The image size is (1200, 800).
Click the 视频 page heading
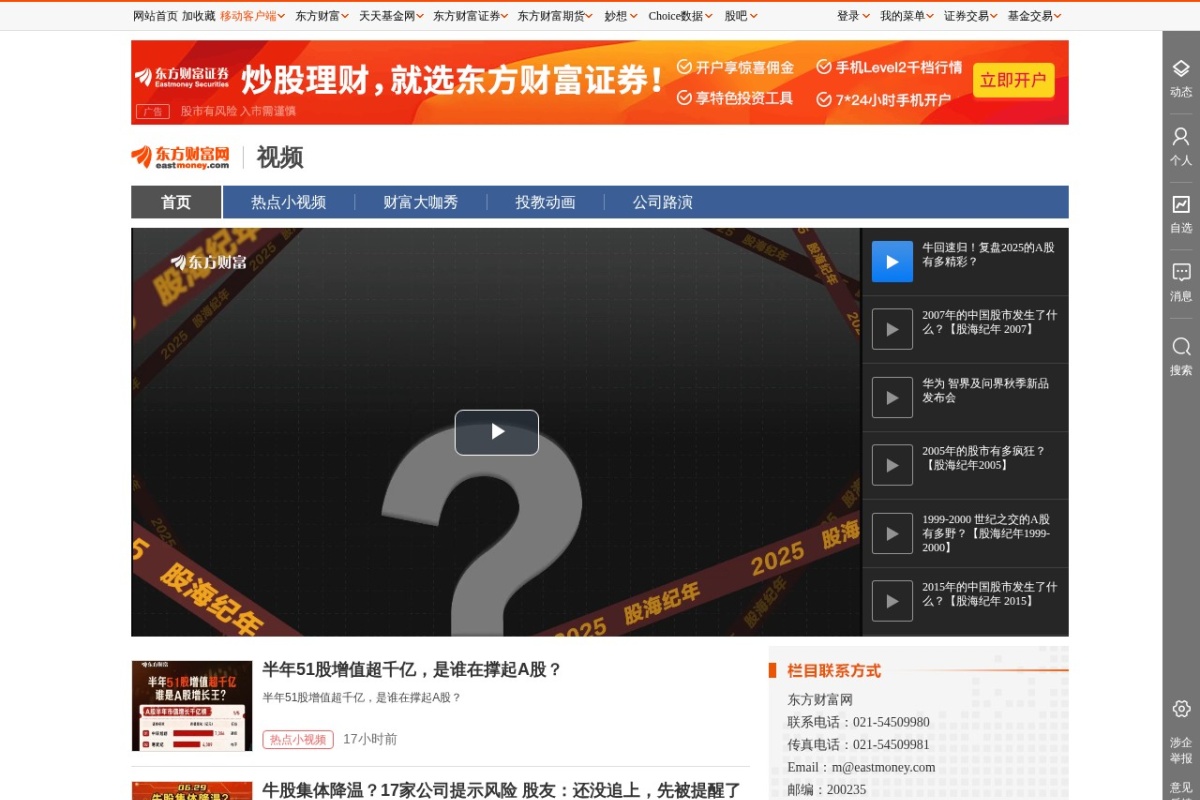pyautogui.click(x=280, y=157)
